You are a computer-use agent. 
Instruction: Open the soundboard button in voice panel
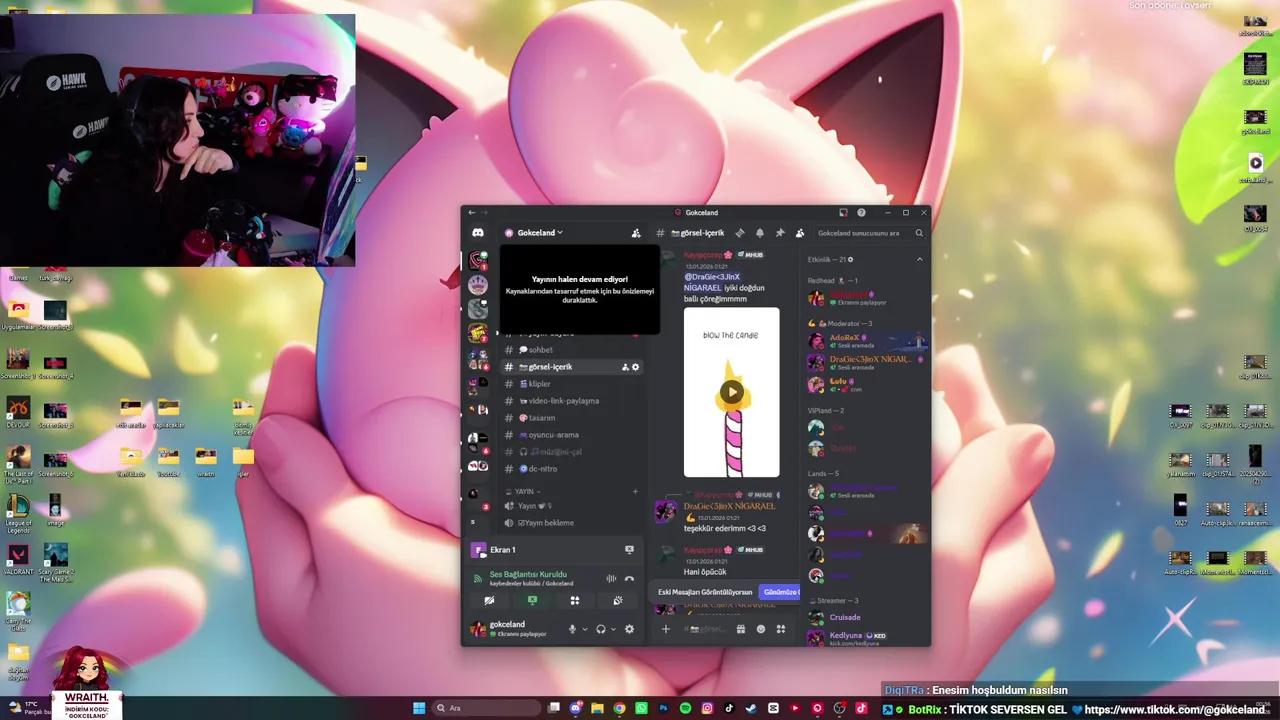coord(618,600)
